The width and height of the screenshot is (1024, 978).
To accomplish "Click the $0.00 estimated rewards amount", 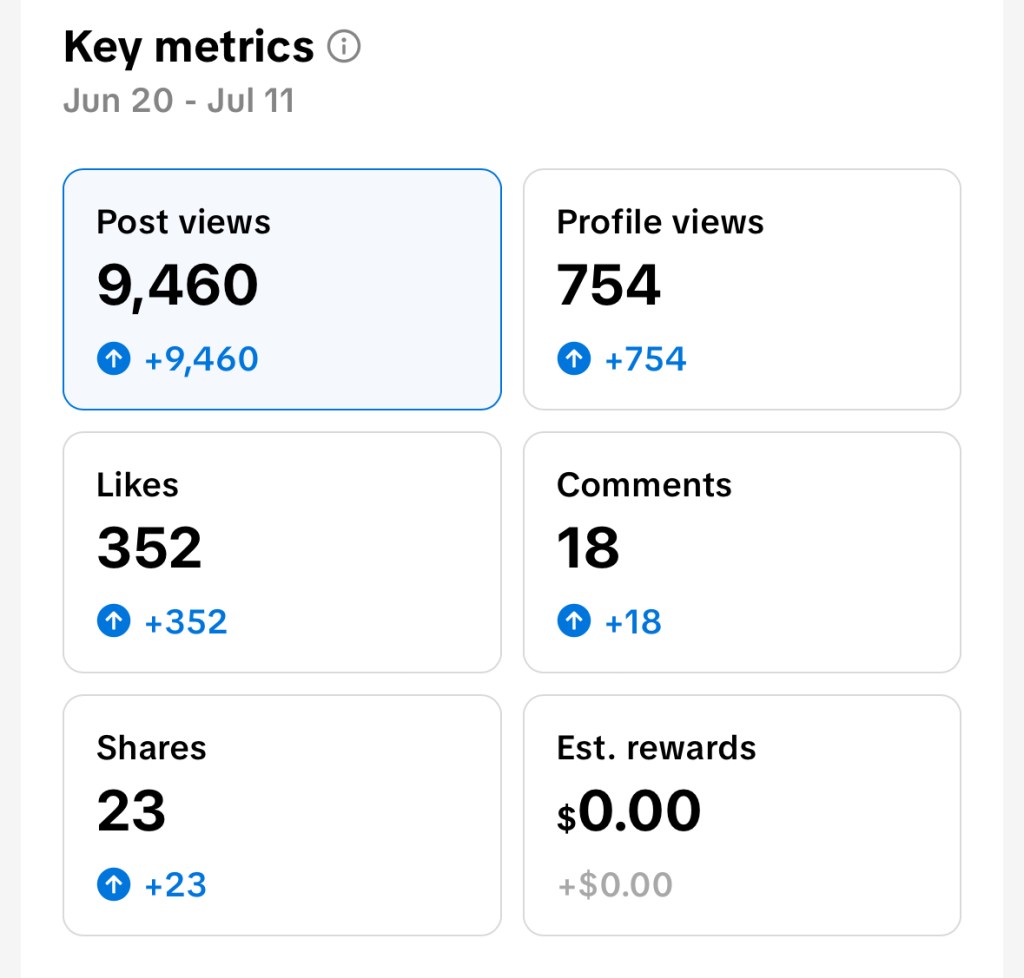I will tap(629, 812).
